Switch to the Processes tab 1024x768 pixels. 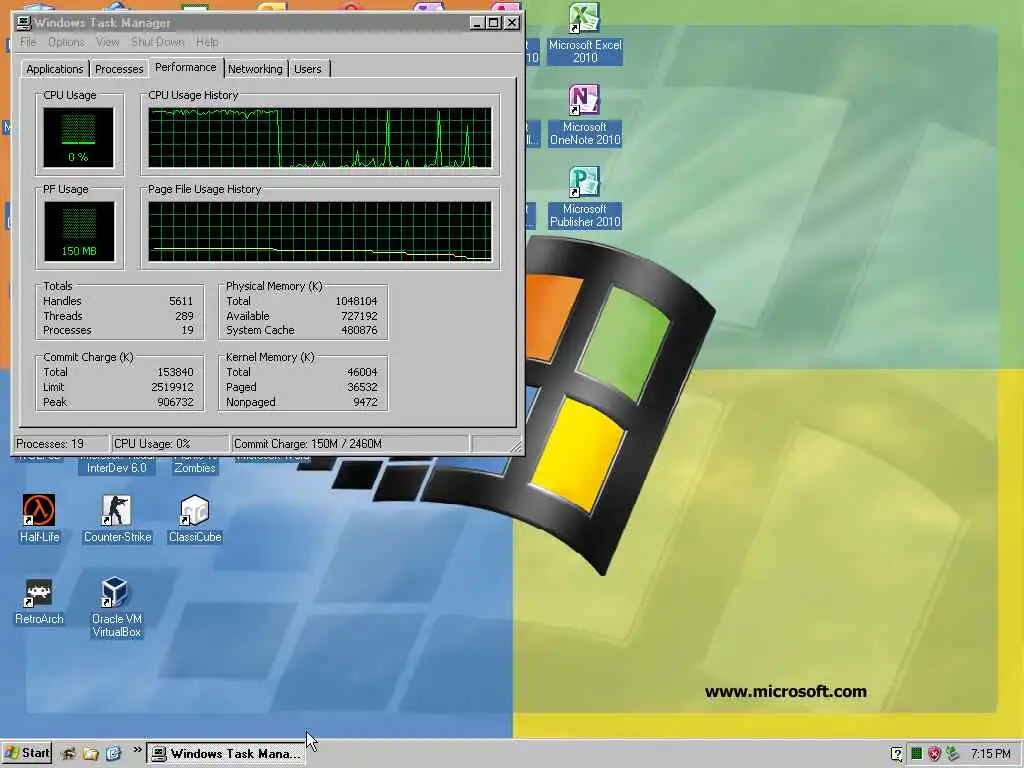[x=119, y=69]
